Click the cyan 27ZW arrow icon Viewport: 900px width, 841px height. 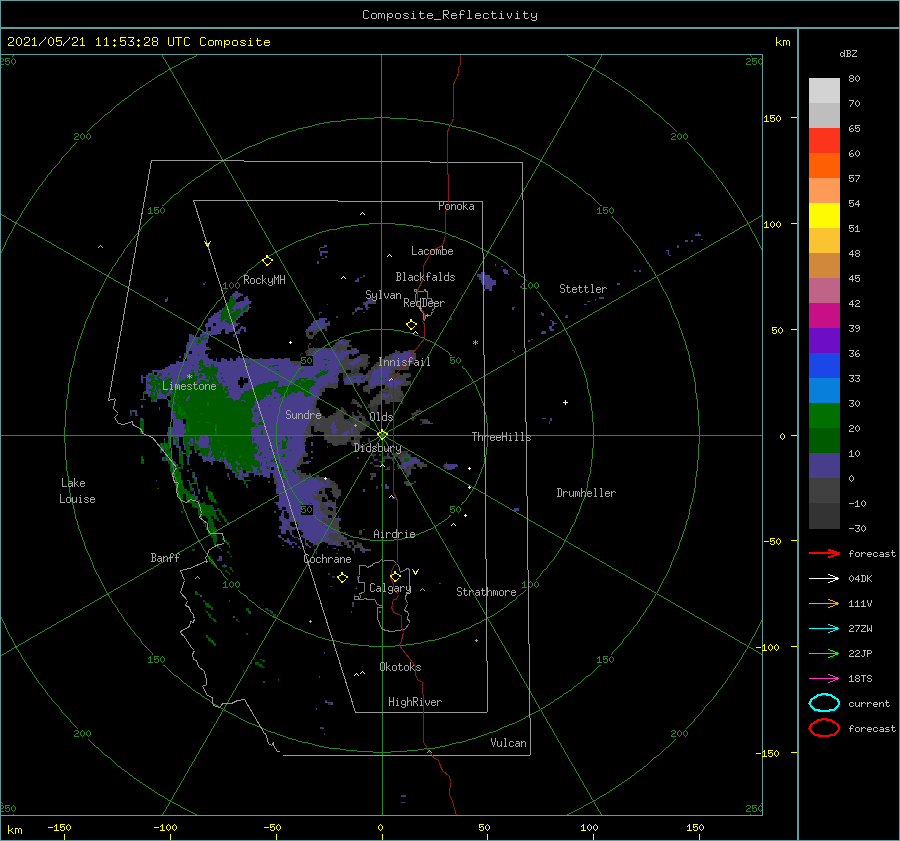point(824,629)
